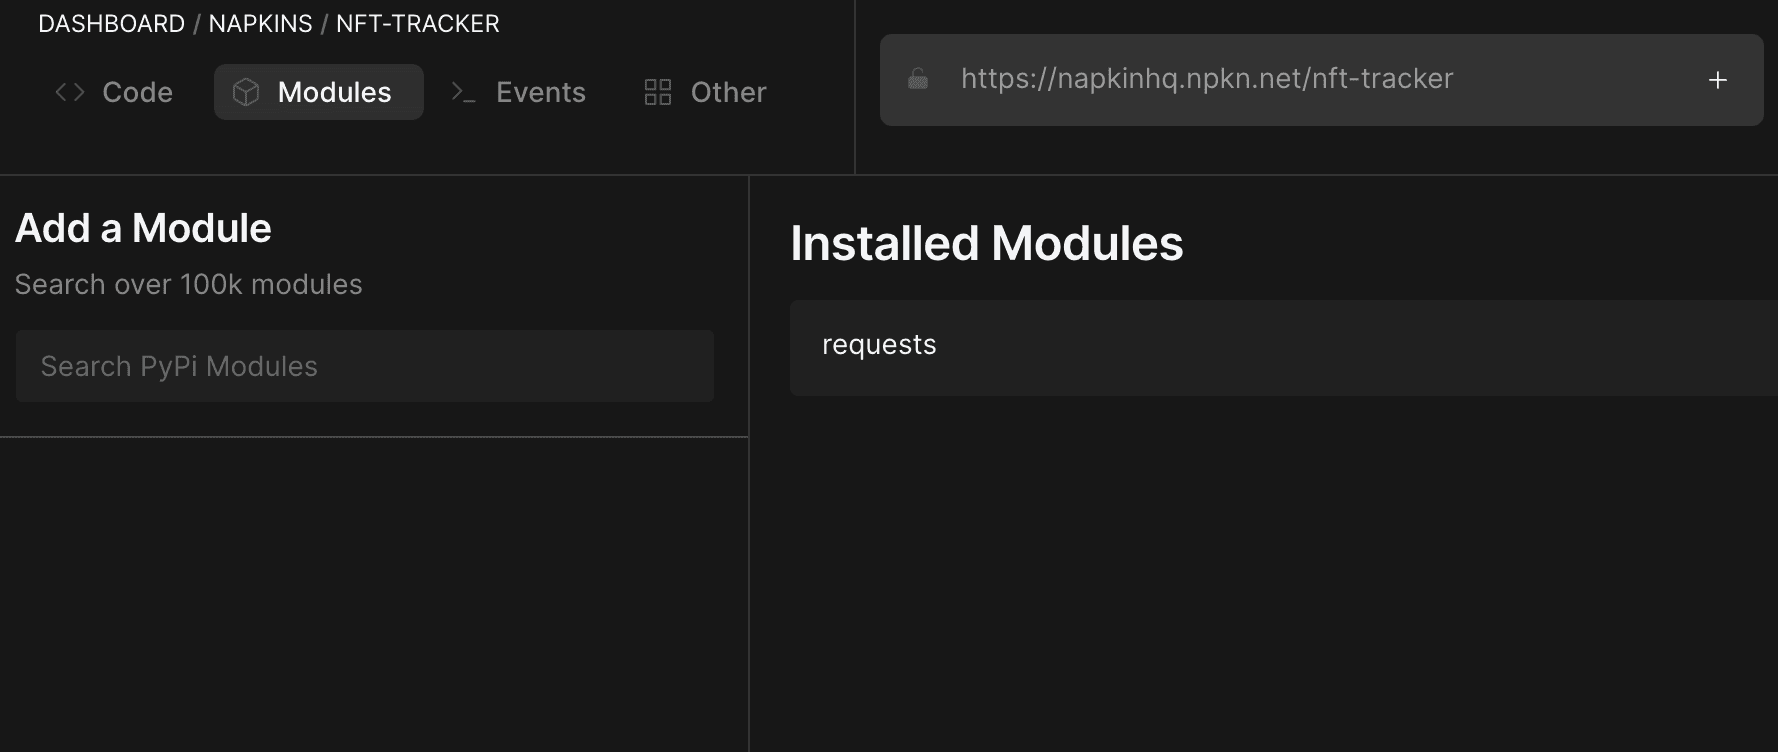
Task: Select the Modules tab
Action: 318,92
